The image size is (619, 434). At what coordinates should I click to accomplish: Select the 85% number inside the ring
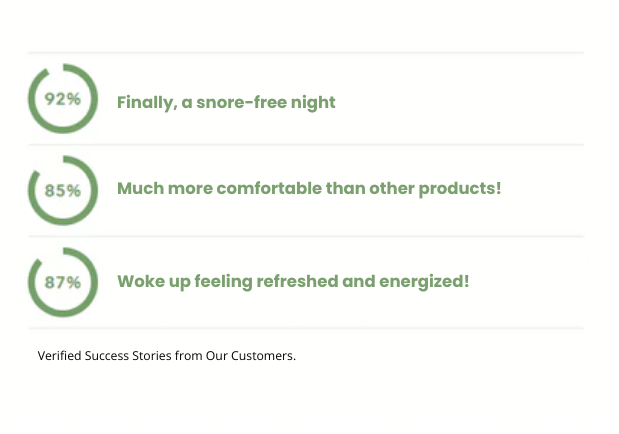[x=63, y=190]
